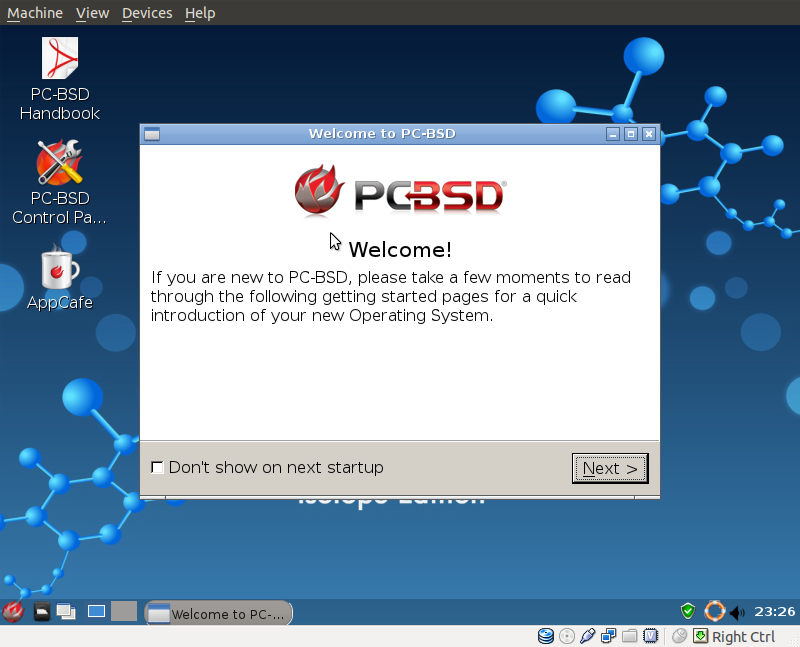The image size is (800, 647).
Task: Maximize the Welcome to PC-BSD window
Action: [631, 134]
